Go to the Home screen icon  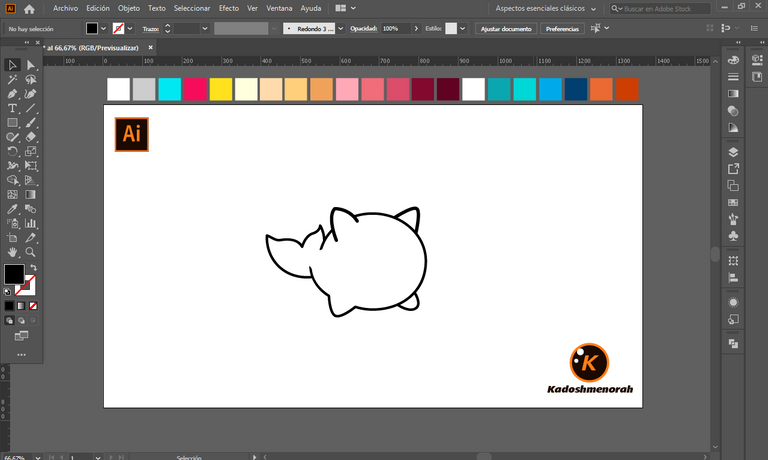29,9
